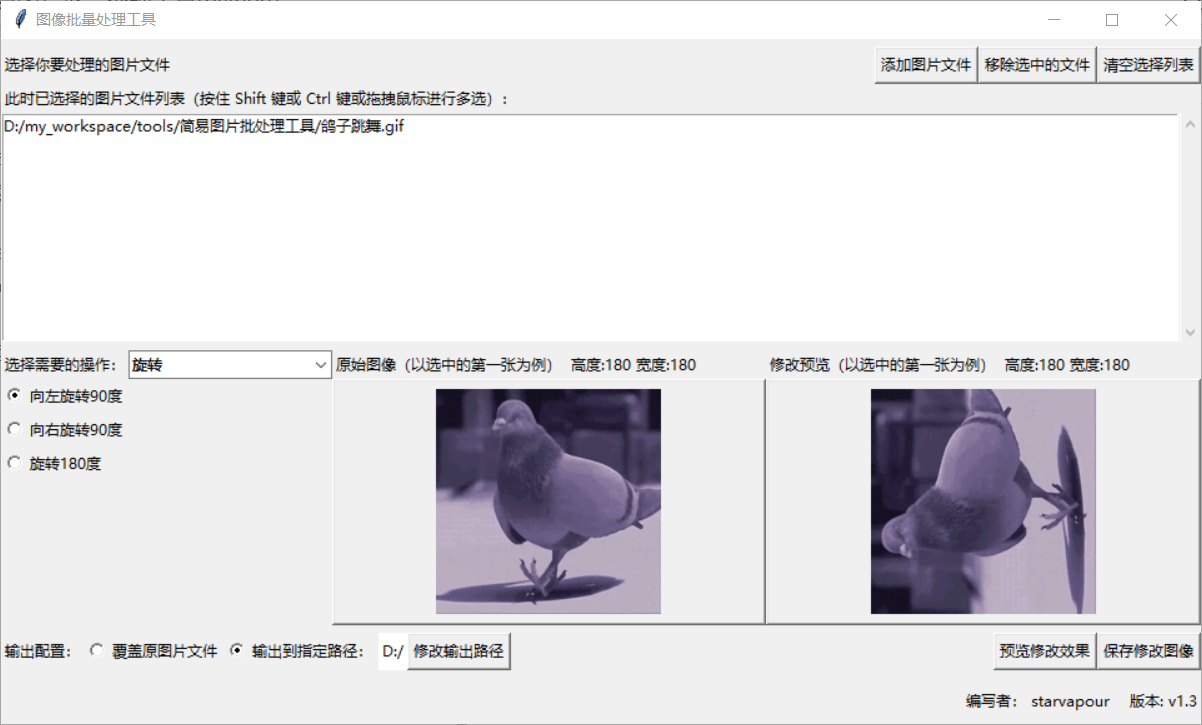Click the original pigeon image preview
The image size is (1202, 725).
tap(547, 500)
